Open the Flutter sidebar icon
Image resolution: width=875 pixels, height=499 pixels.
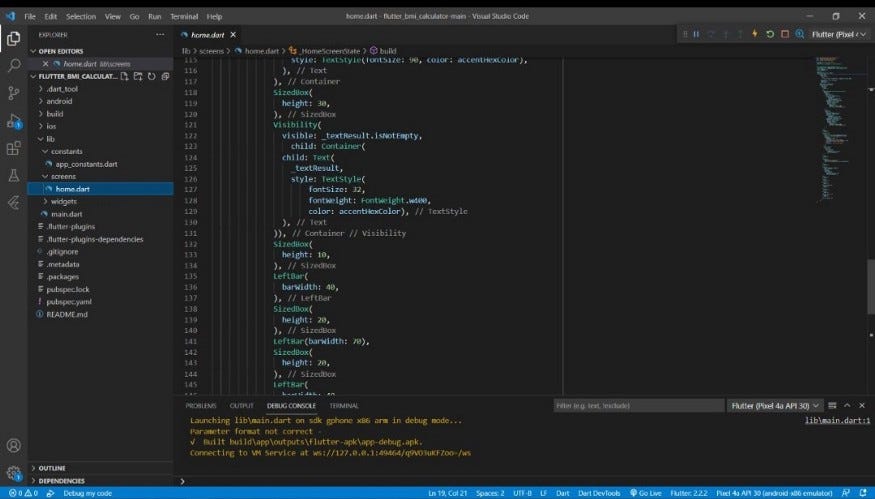click(14, 202)
